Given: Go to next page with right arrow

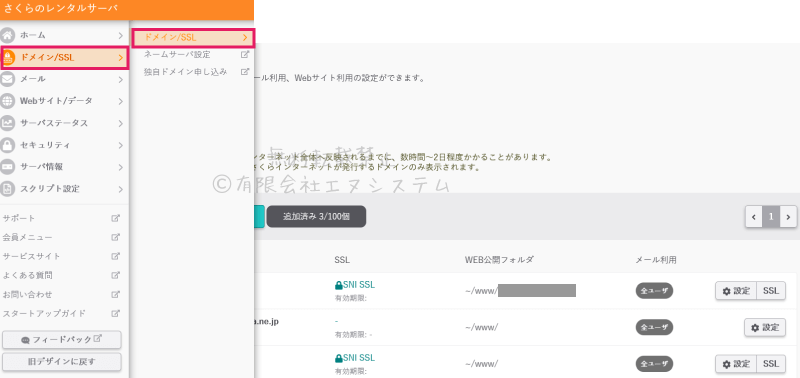Looking at the screenshot, I should pyautogui.click(x=788, y=217).
